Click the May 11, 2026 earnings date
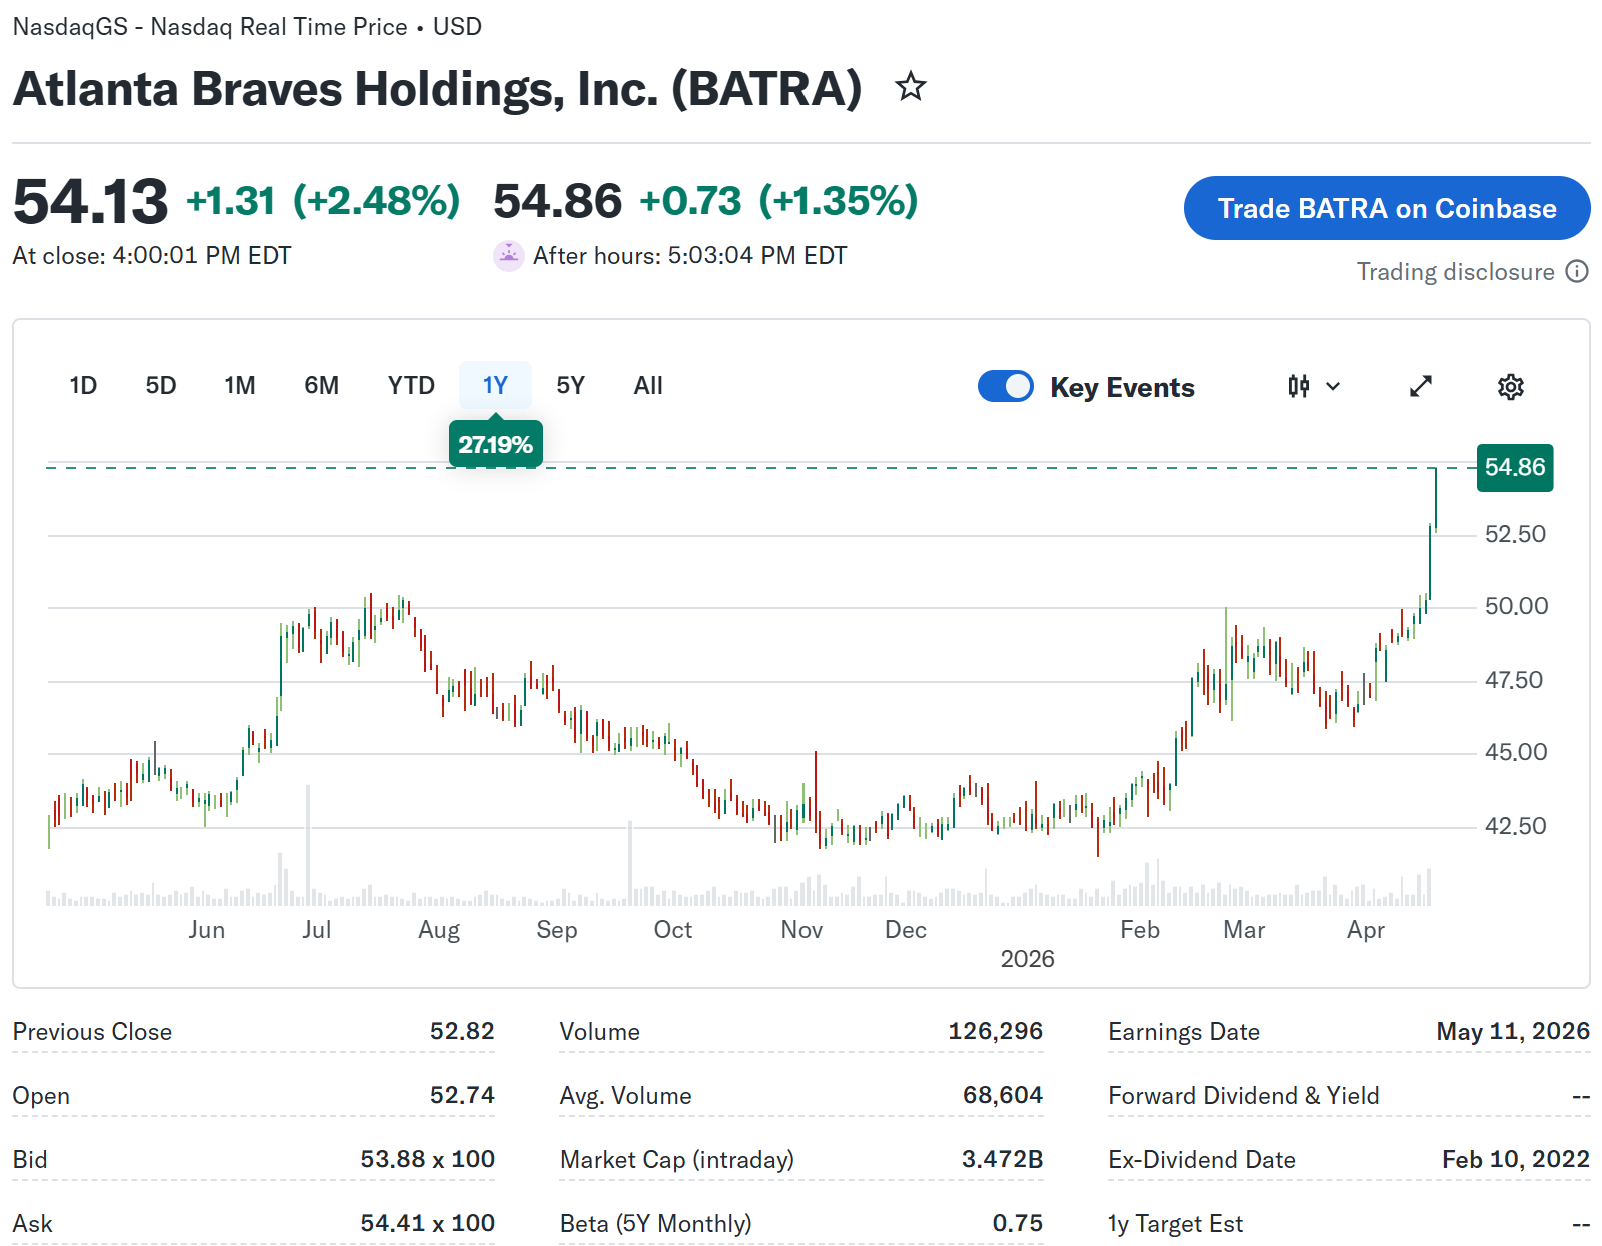This screenshot has width=1602, height=1246. [x=1513, y=1031]
